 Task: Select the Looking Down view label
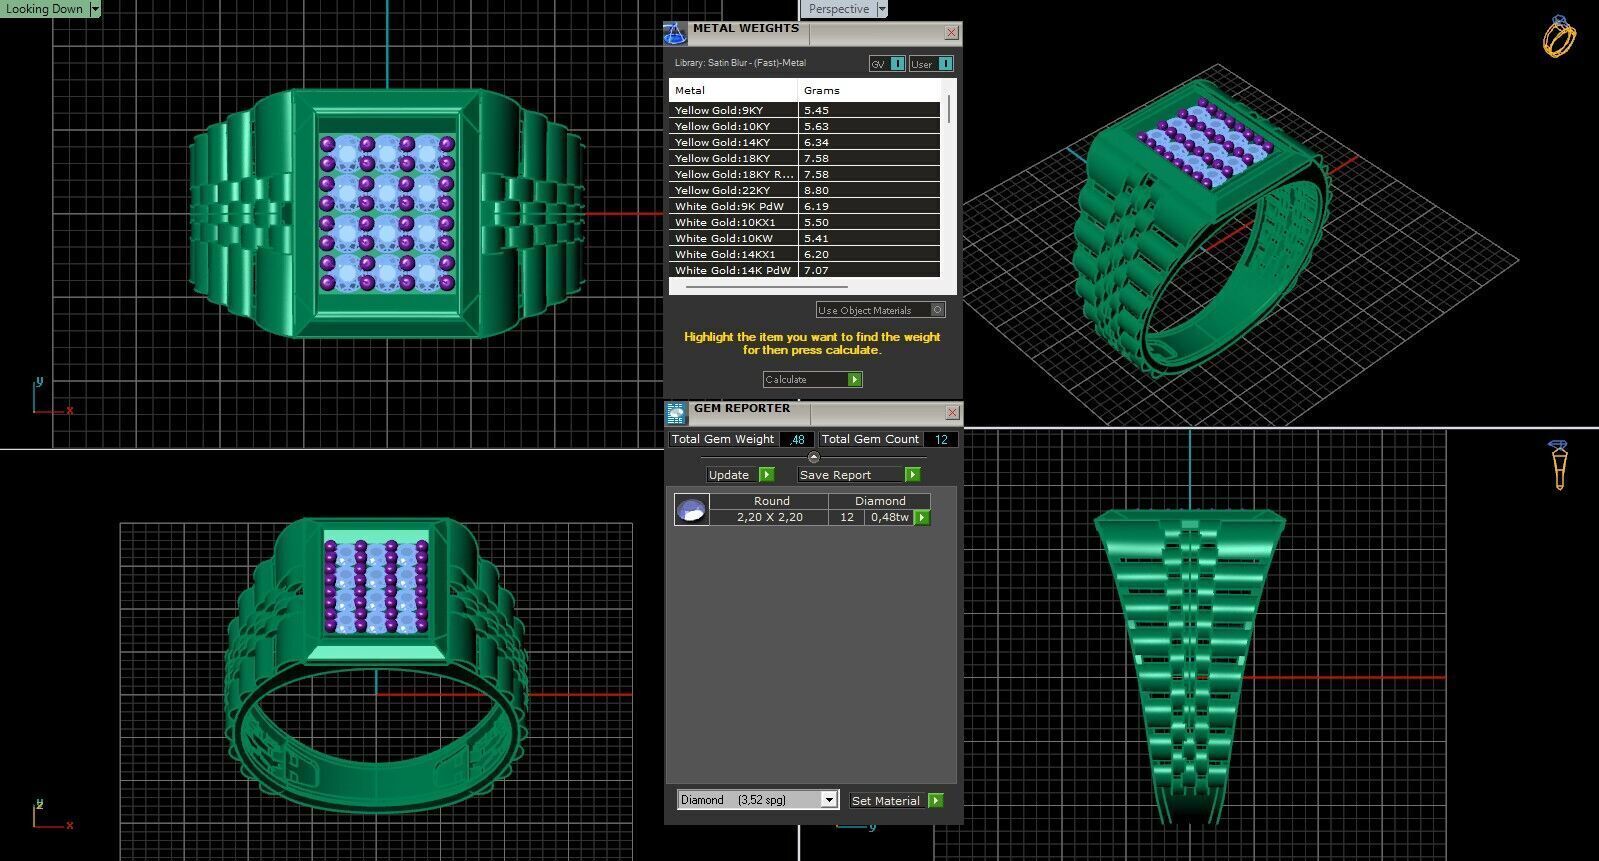45,9
